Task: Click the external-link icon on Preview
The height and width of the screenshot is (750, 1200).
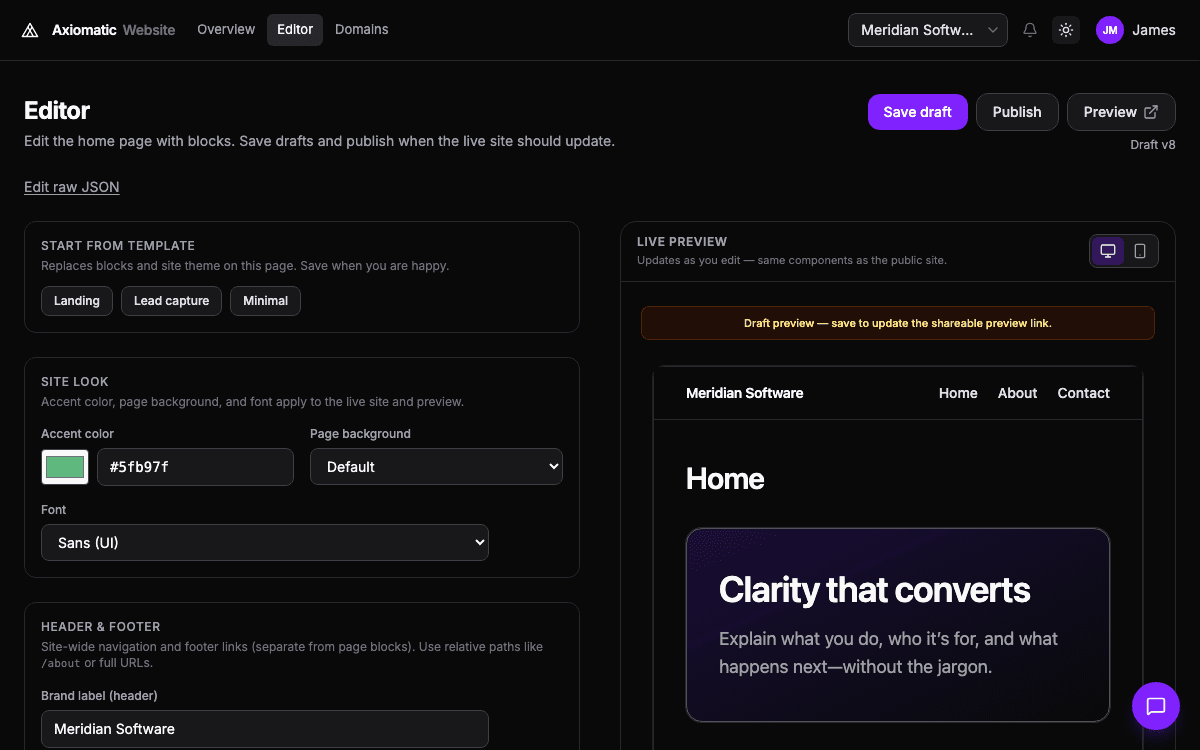Action: [1150, 112]
